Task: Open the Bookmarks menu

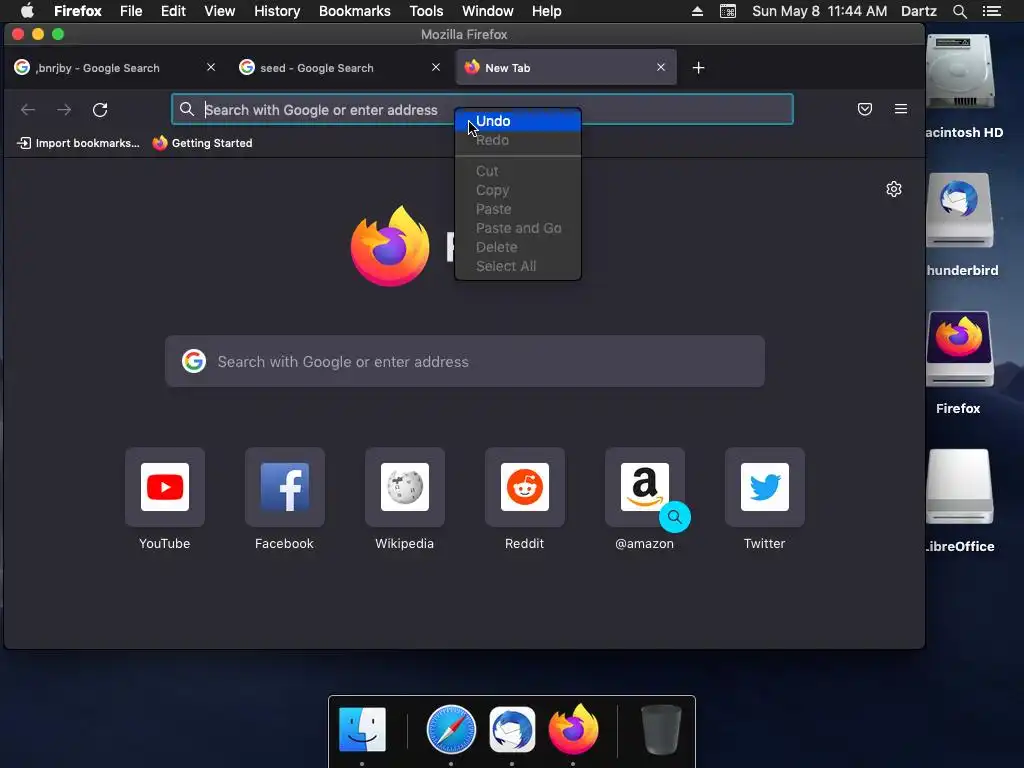Action: pyautogui.click(x=355, y=11)
